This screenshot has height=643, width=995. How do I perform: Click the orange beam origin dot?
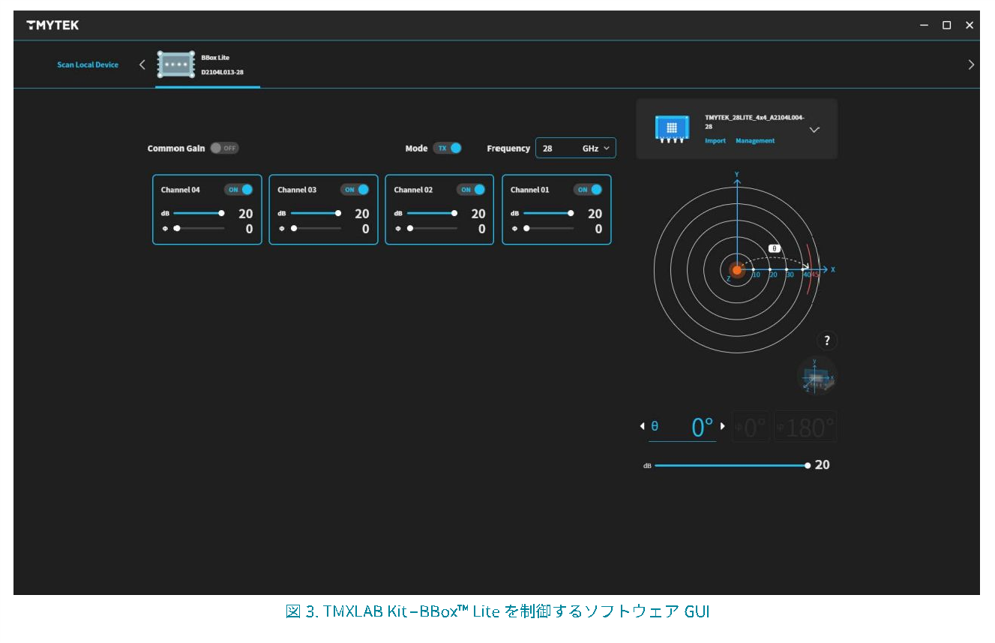click(x=737, y=270)
